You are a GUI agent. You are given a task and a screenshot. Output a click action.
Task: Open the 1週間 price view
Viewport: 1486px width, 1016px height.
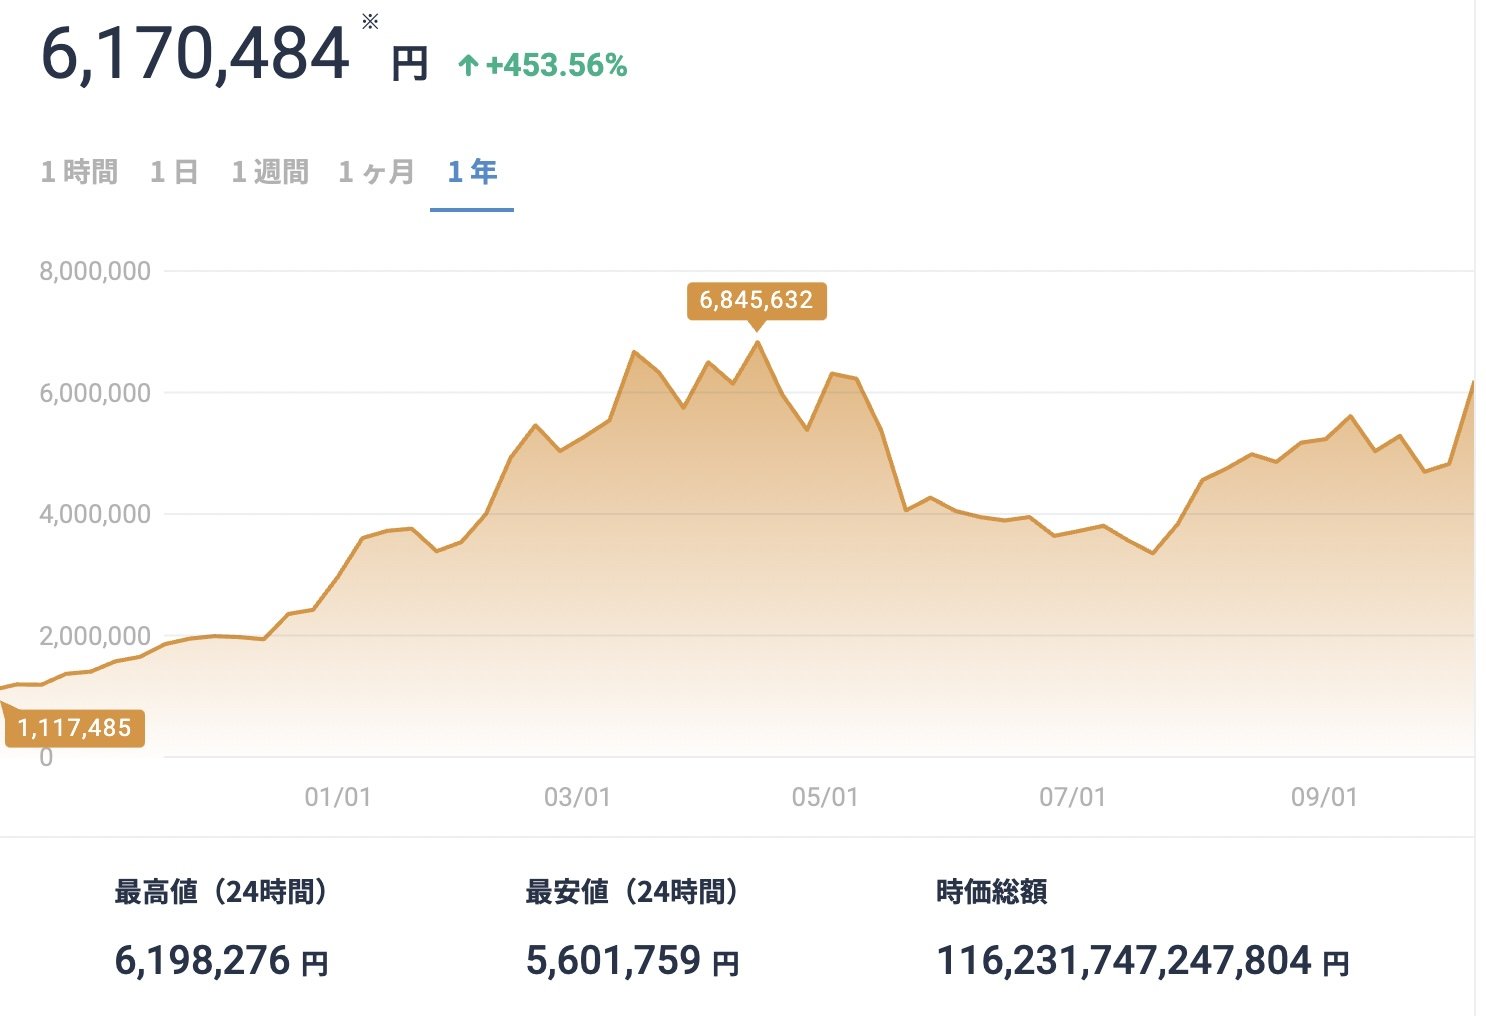coord(270,171)
